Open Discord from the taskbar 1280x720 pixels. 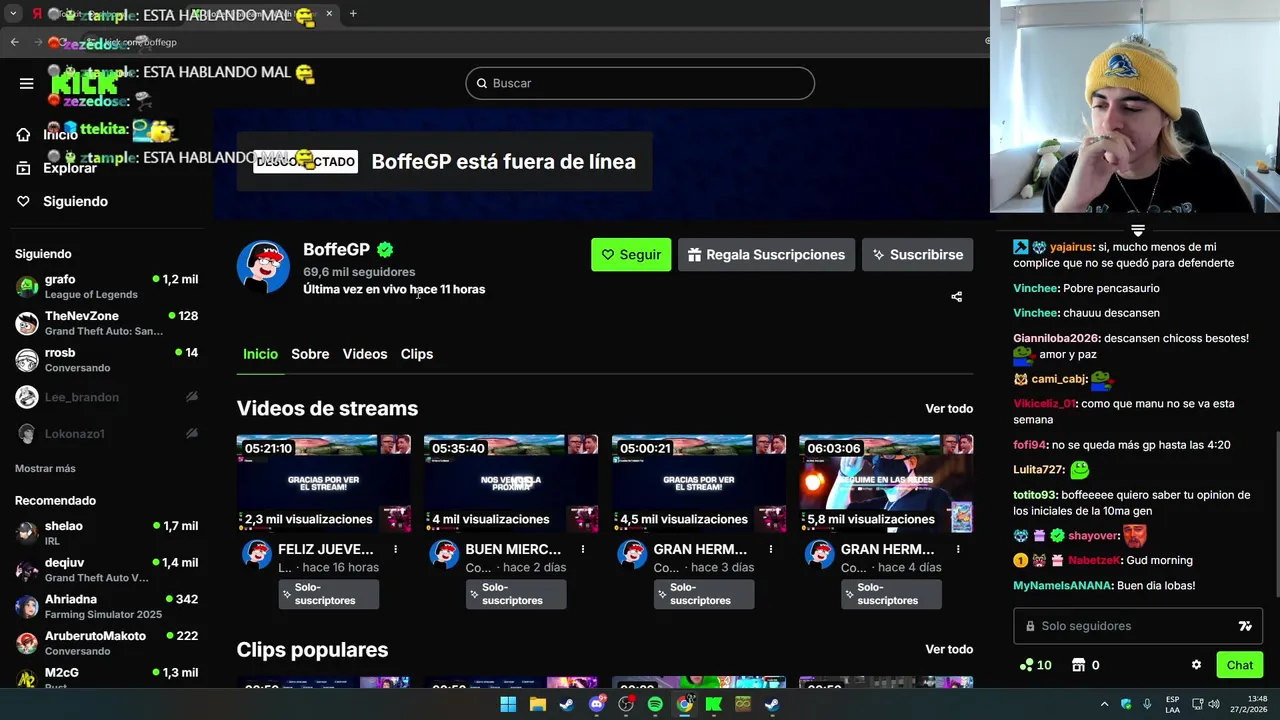(597, 704)
